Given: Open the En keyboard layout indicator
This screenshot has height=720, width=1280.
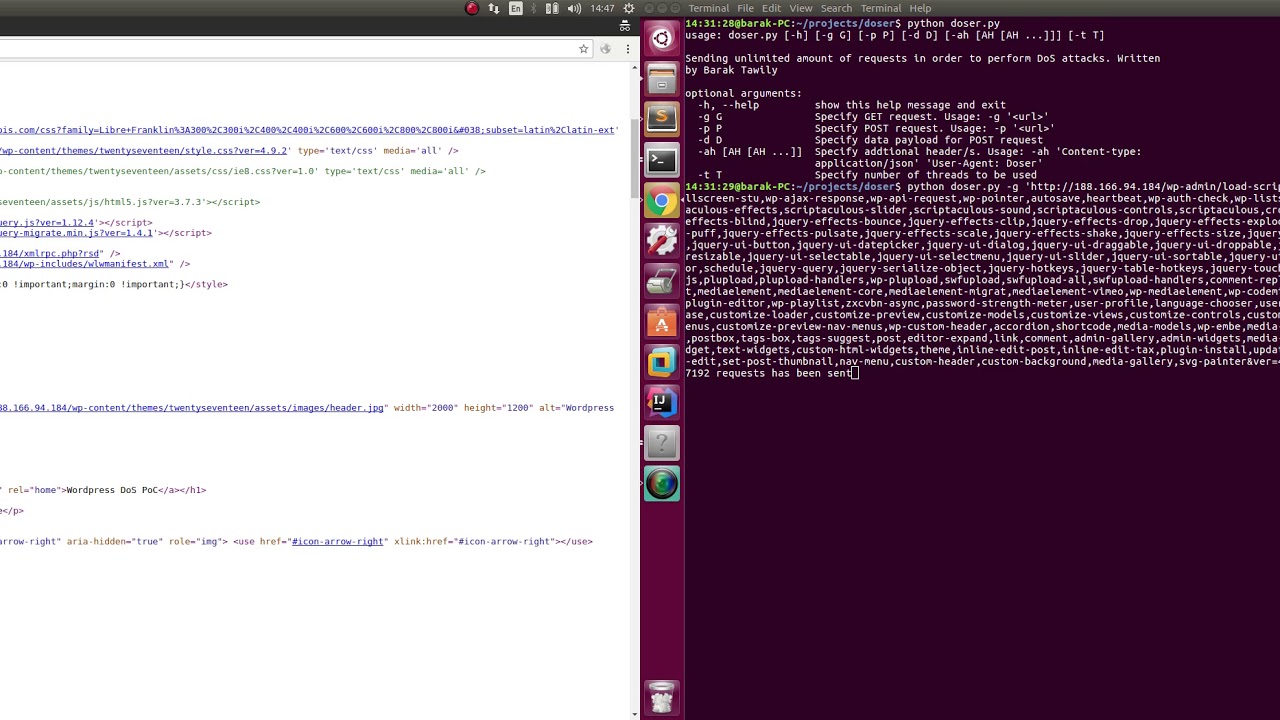Looking at the screenshot, I should [516, 8].
